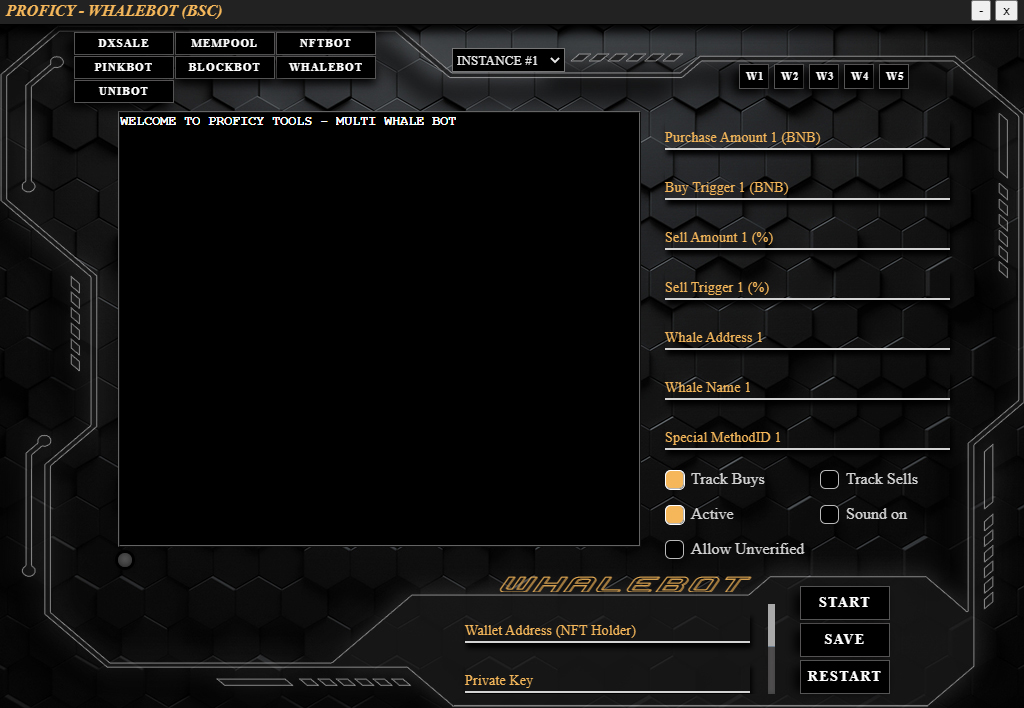The height and width of the screenshot is (708, 1024).
Task: Close the Proficy Whalebot window
Action: click(1006, 10)
